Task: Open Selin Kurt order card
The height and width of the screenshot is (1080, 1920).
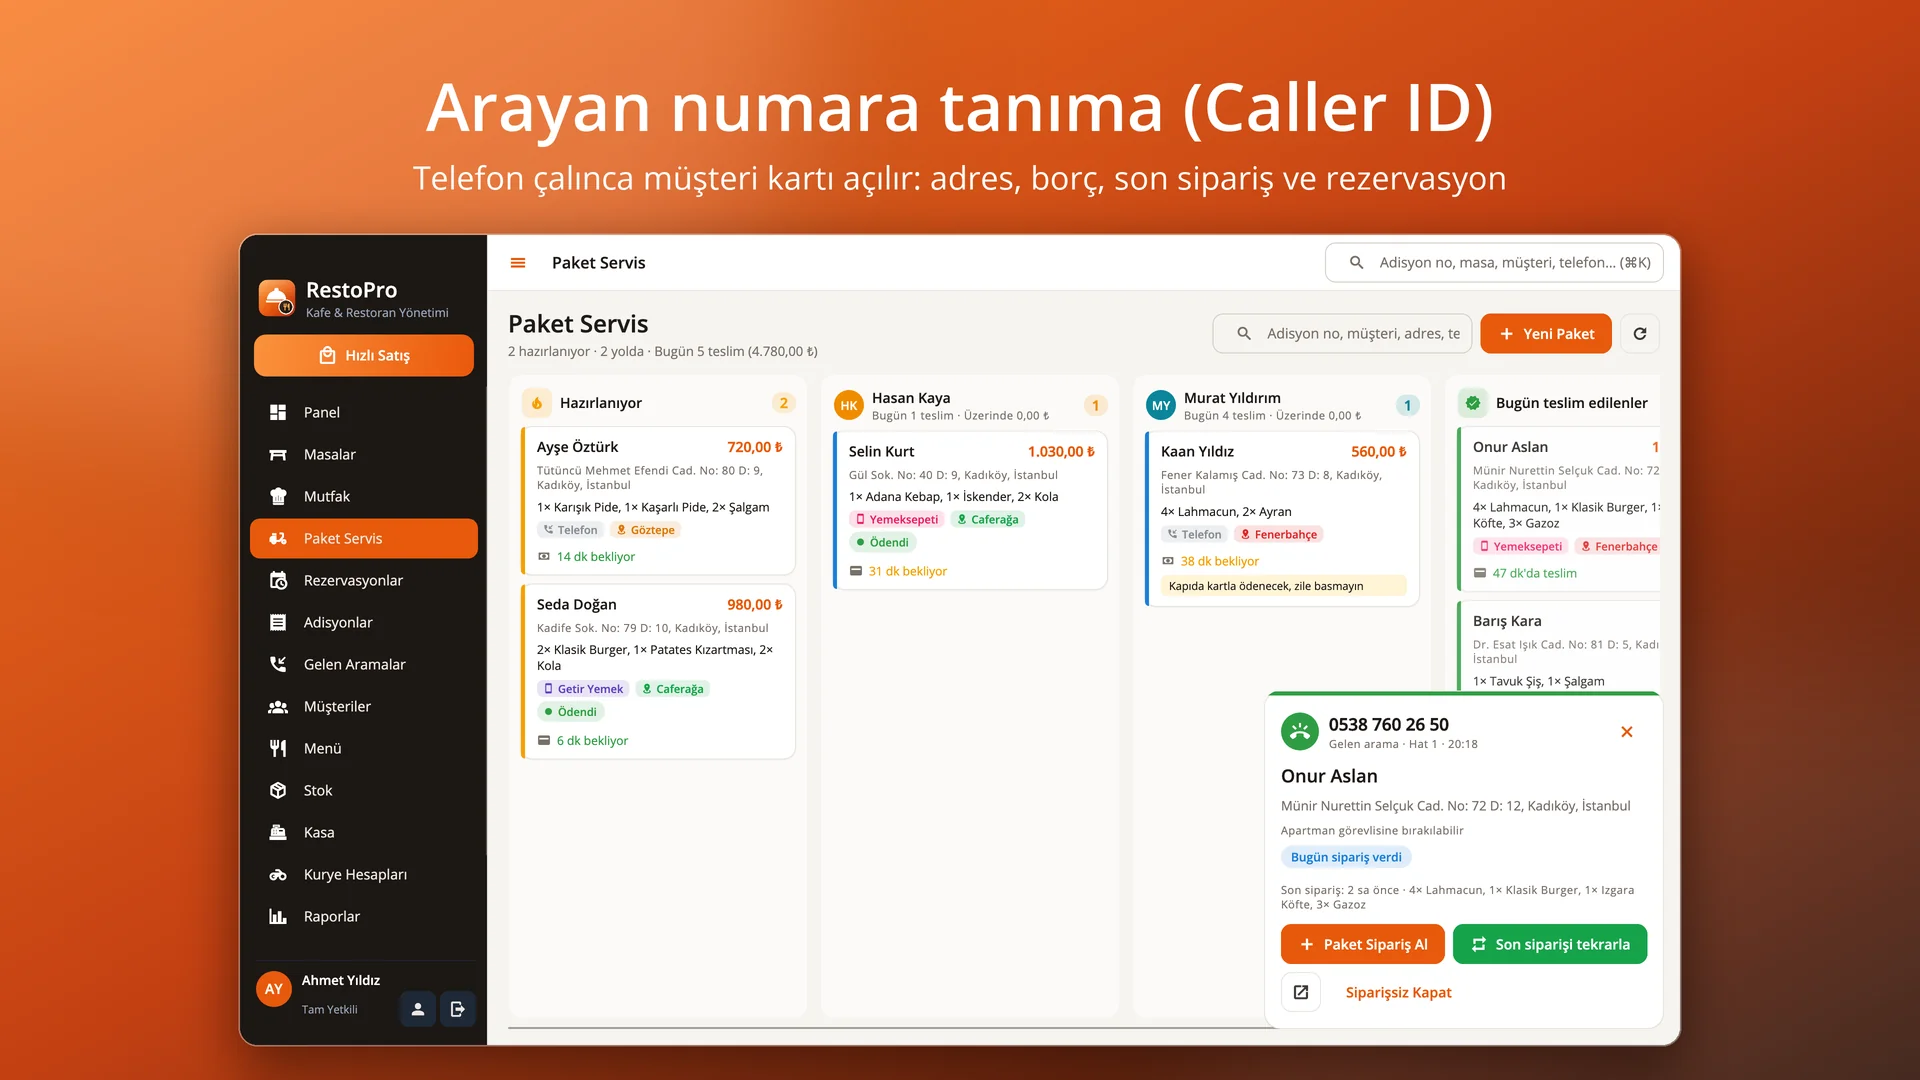Action: 970,510
